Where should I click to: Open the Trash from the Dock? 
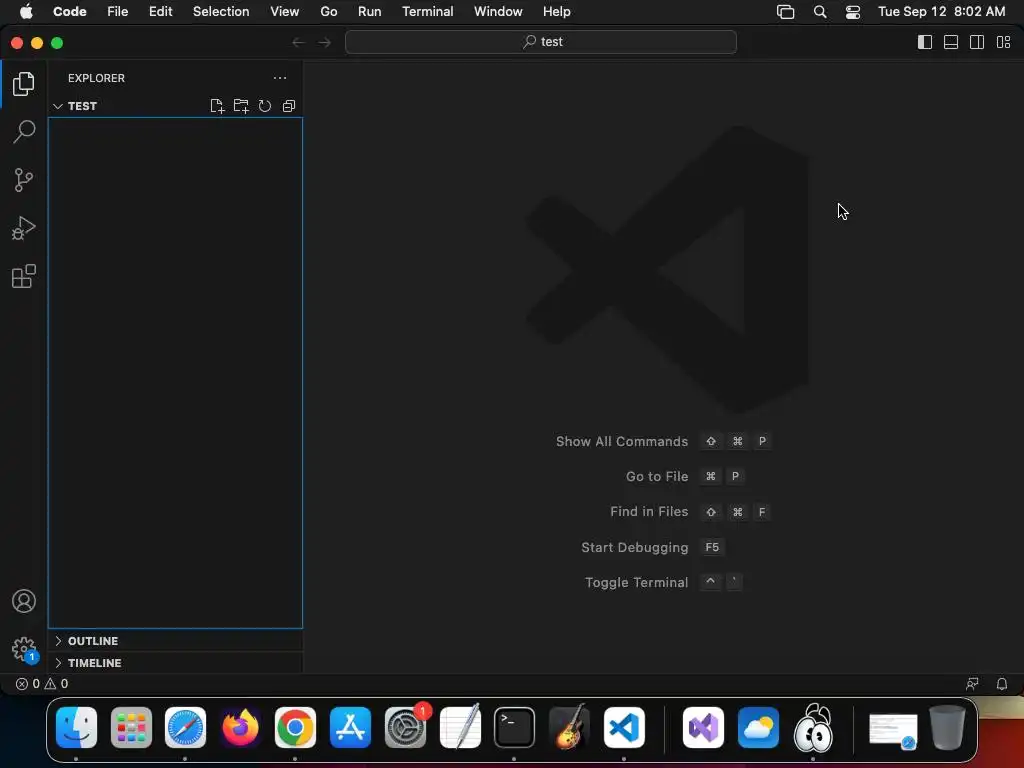948,728
